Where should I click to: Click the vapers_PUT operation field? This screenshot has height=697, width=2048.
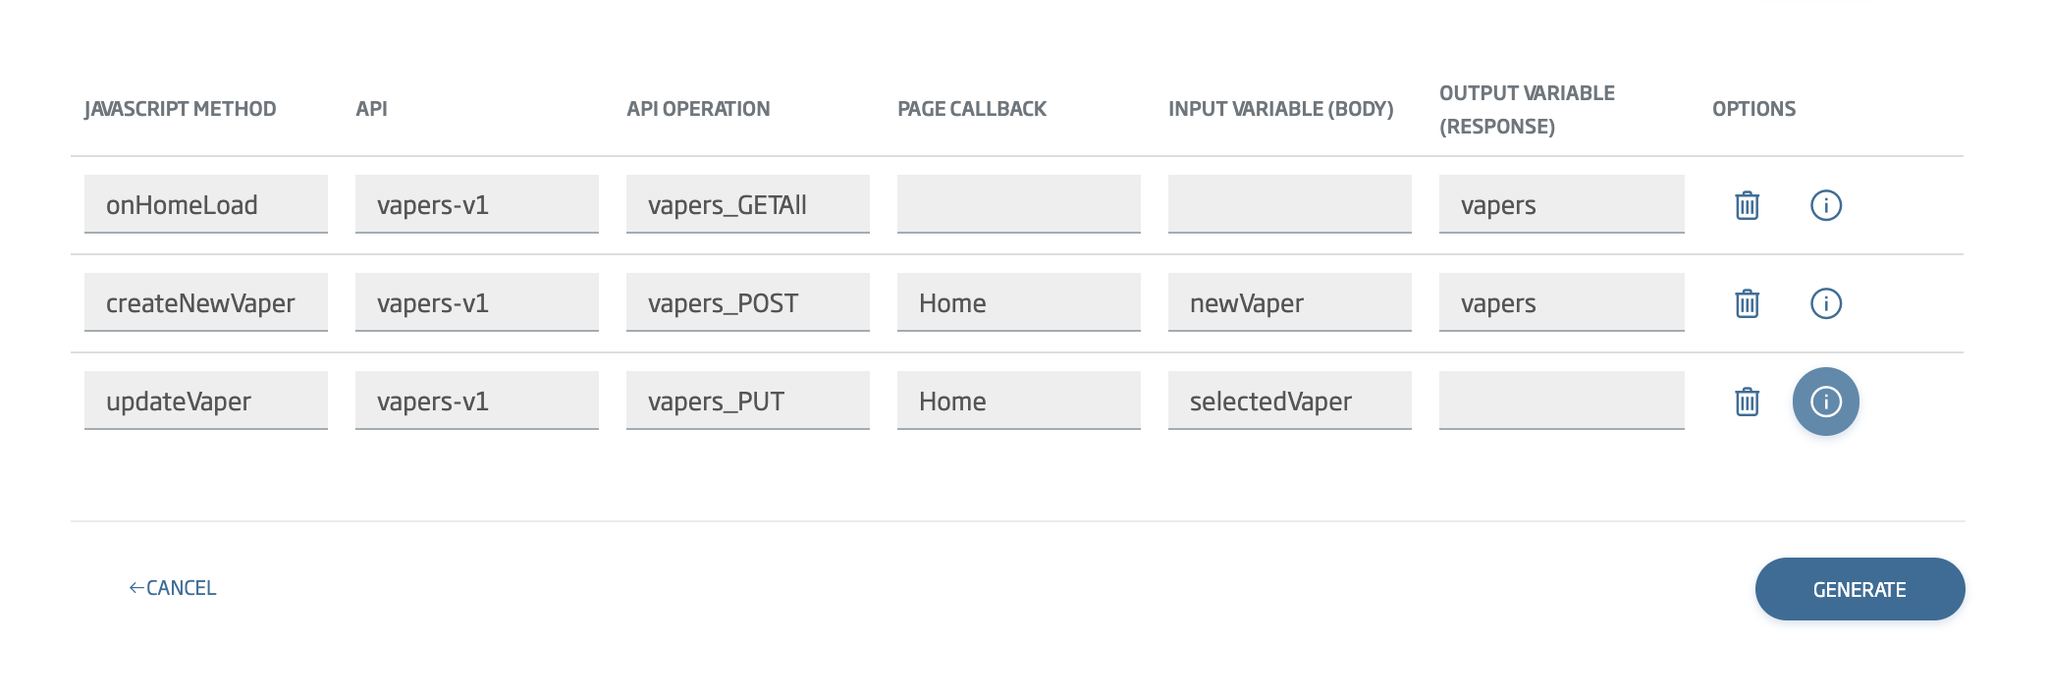[x=748, y=400]
